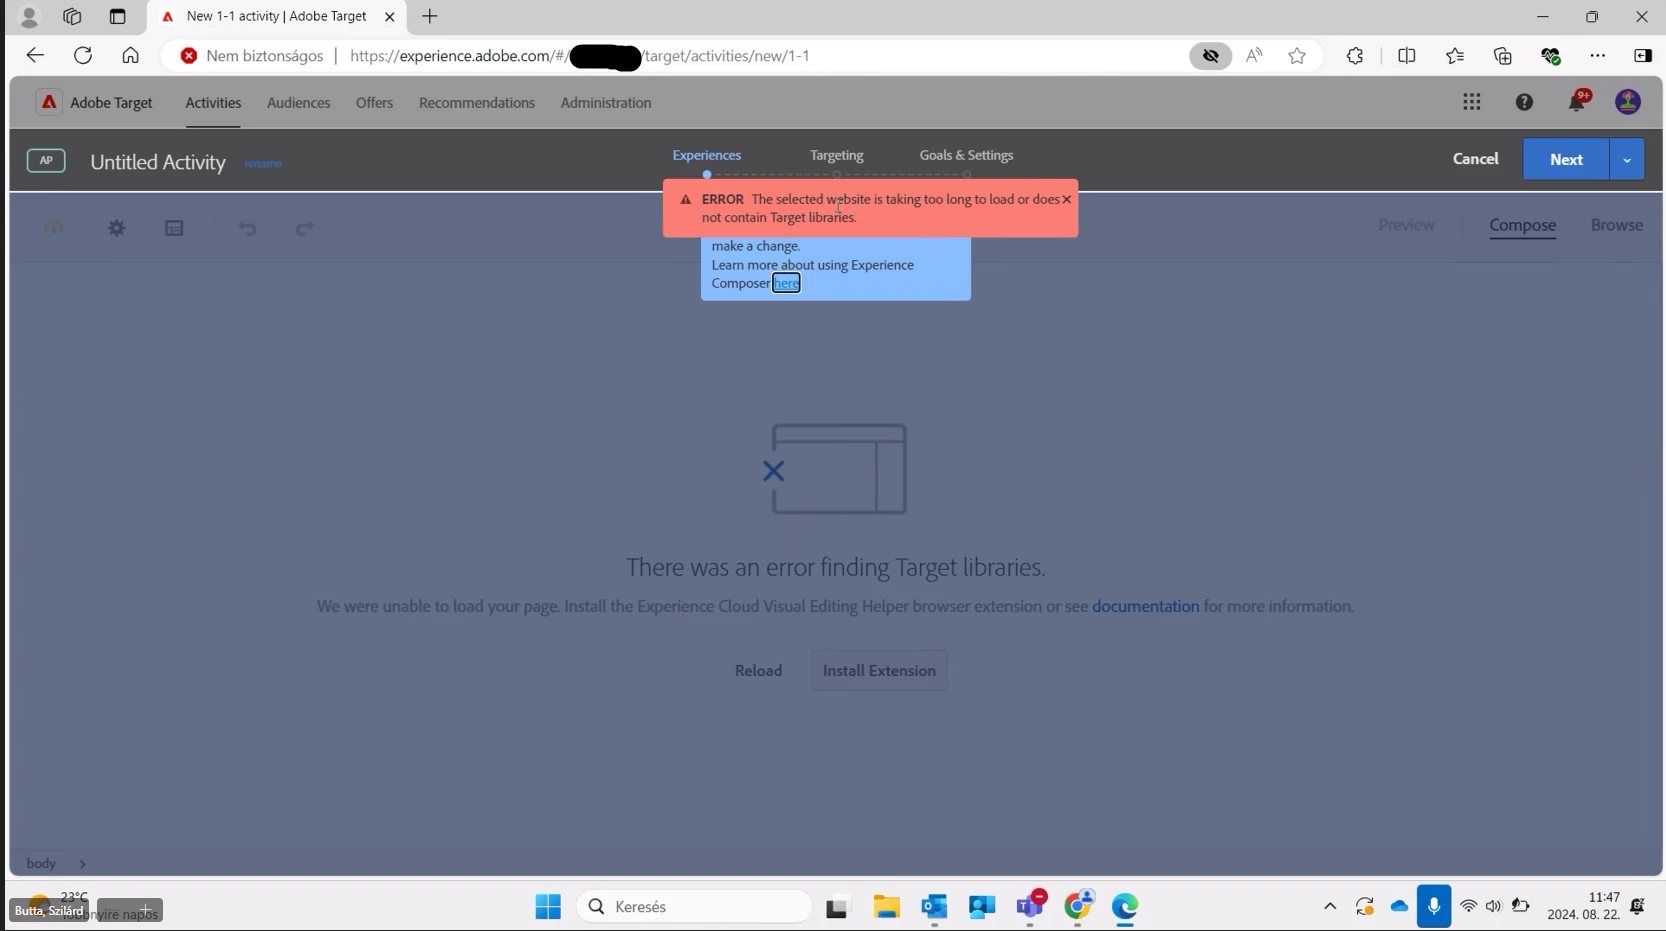
Task: Expand the Next button dropdown arrow
Action: (1627, 160)
